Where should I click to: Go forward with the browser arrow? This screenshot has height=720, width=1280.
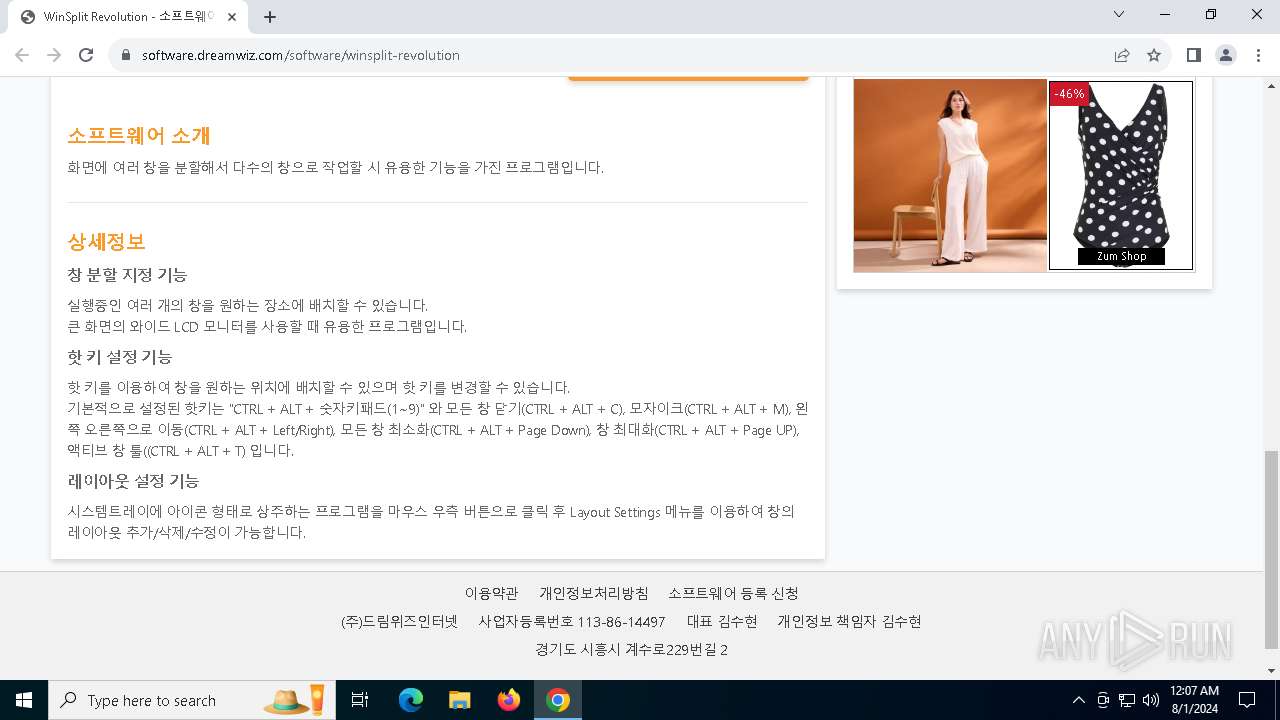click(x=54, y=55)
